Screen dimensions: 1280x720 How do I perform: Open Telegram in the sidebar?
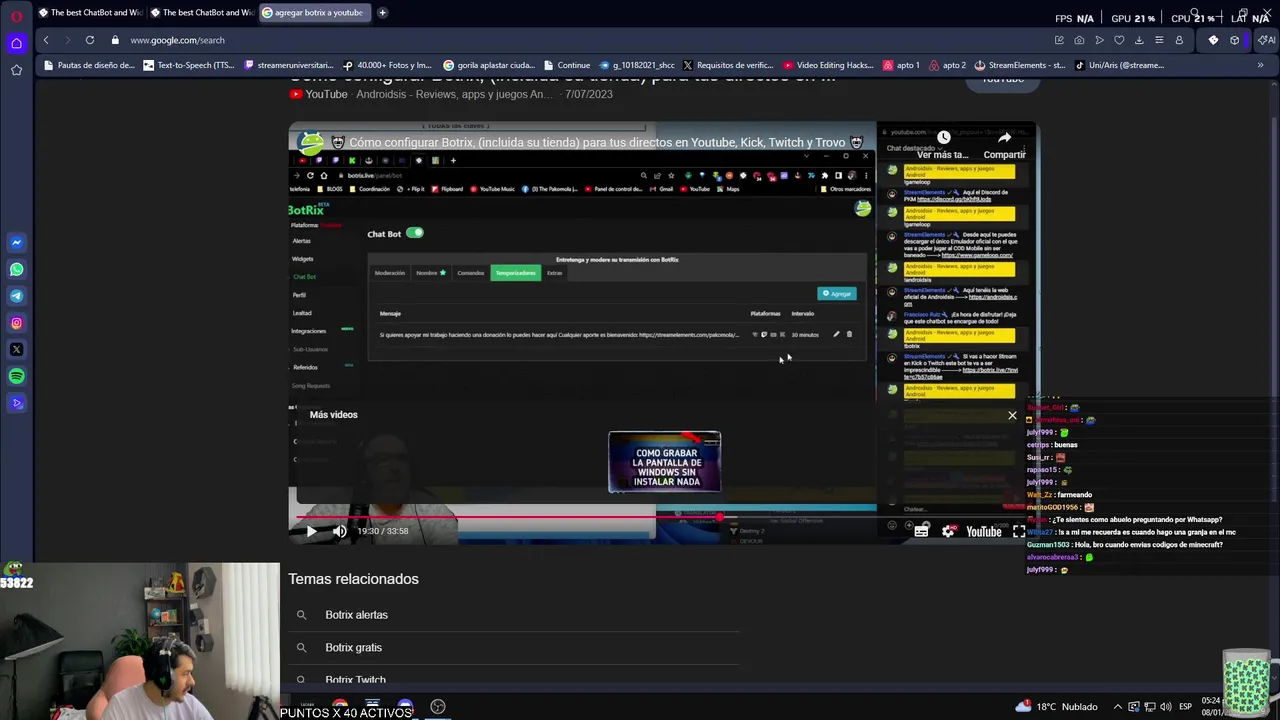coord(16,296)
